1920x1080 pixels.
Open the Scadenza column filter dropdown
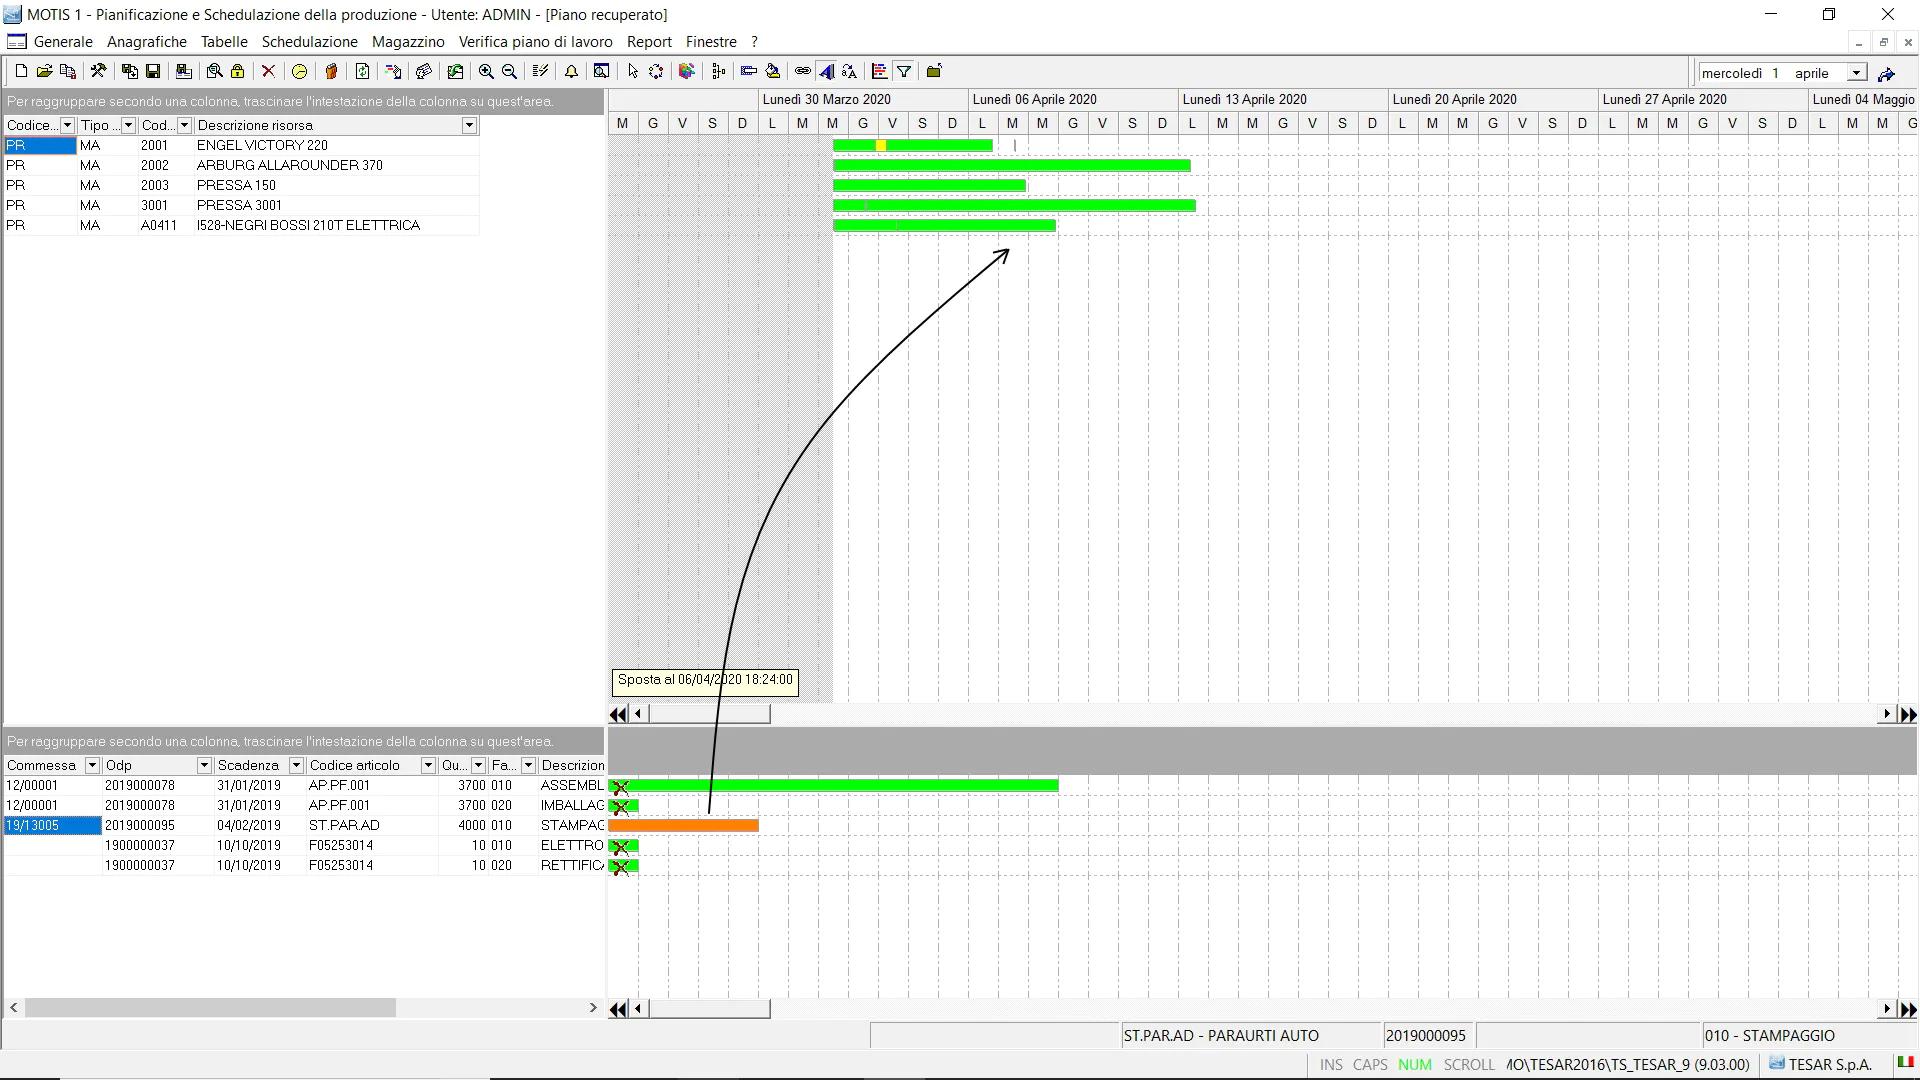click(x=296, y=765)
